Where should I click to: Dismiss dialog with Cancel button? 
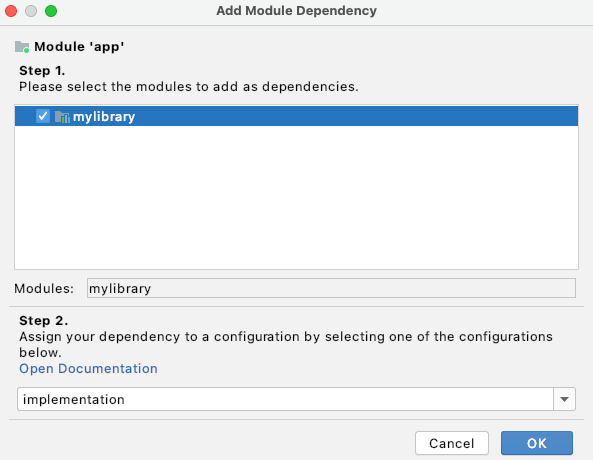pos(452,443)
